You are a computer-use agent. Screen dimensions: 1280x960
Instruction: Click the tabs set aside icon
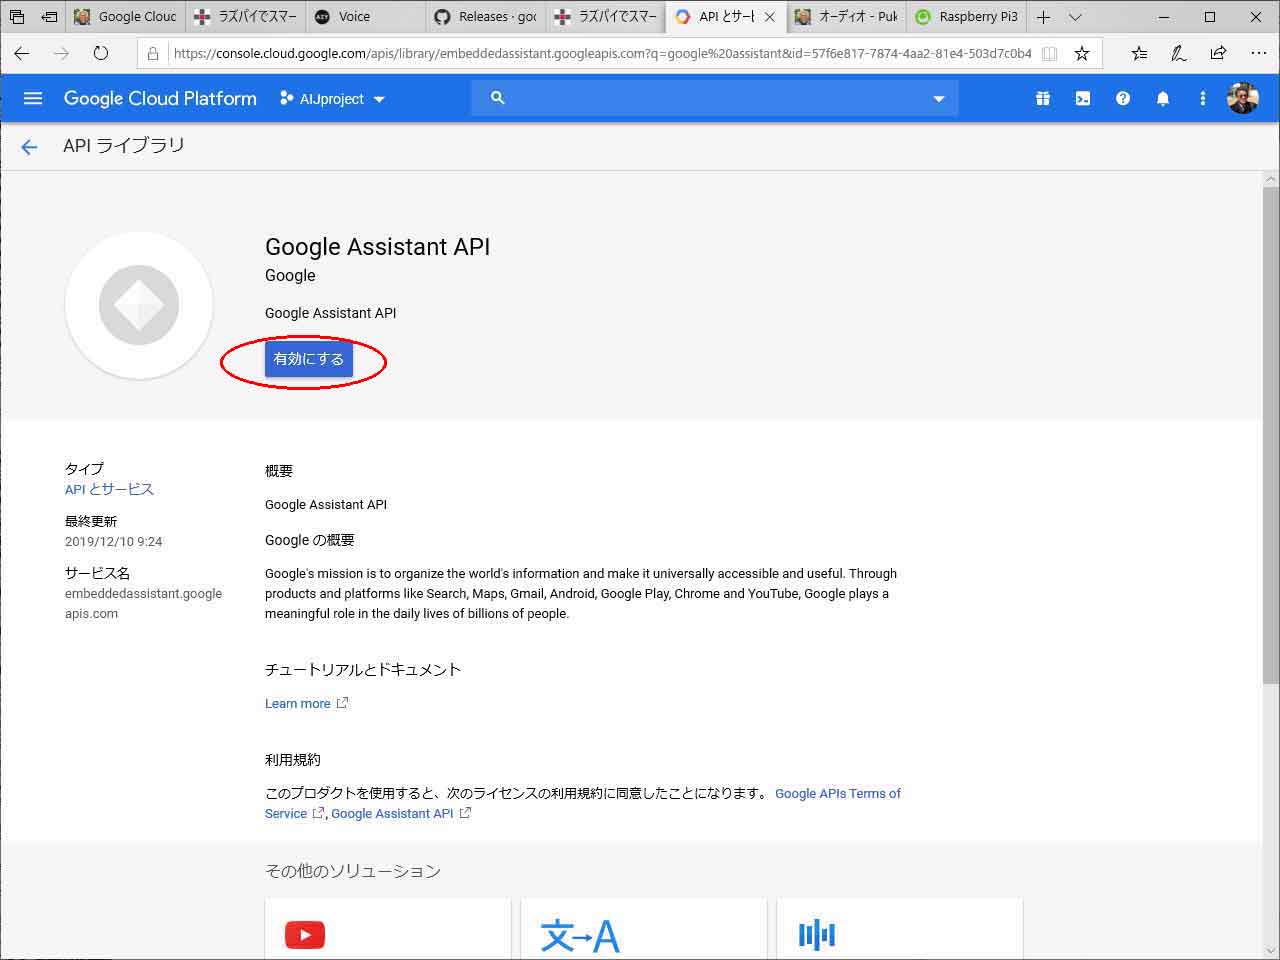point(16,16)
